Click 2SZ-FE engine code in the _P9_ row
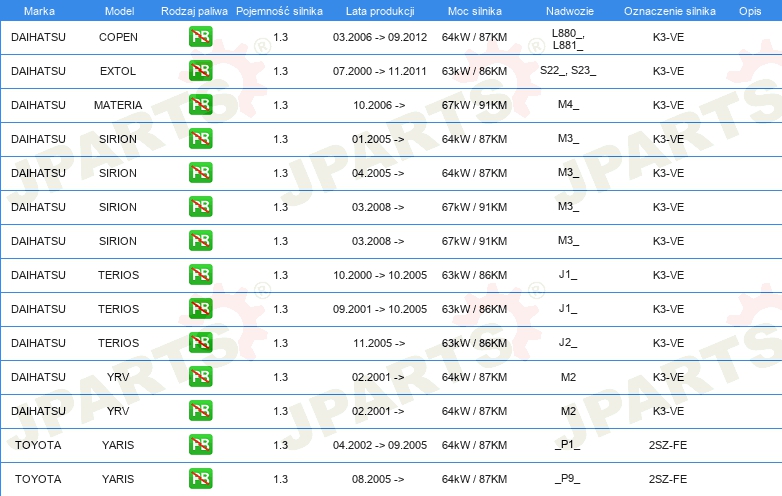This screenshot has width=782, height=496. tap(668, 479)
